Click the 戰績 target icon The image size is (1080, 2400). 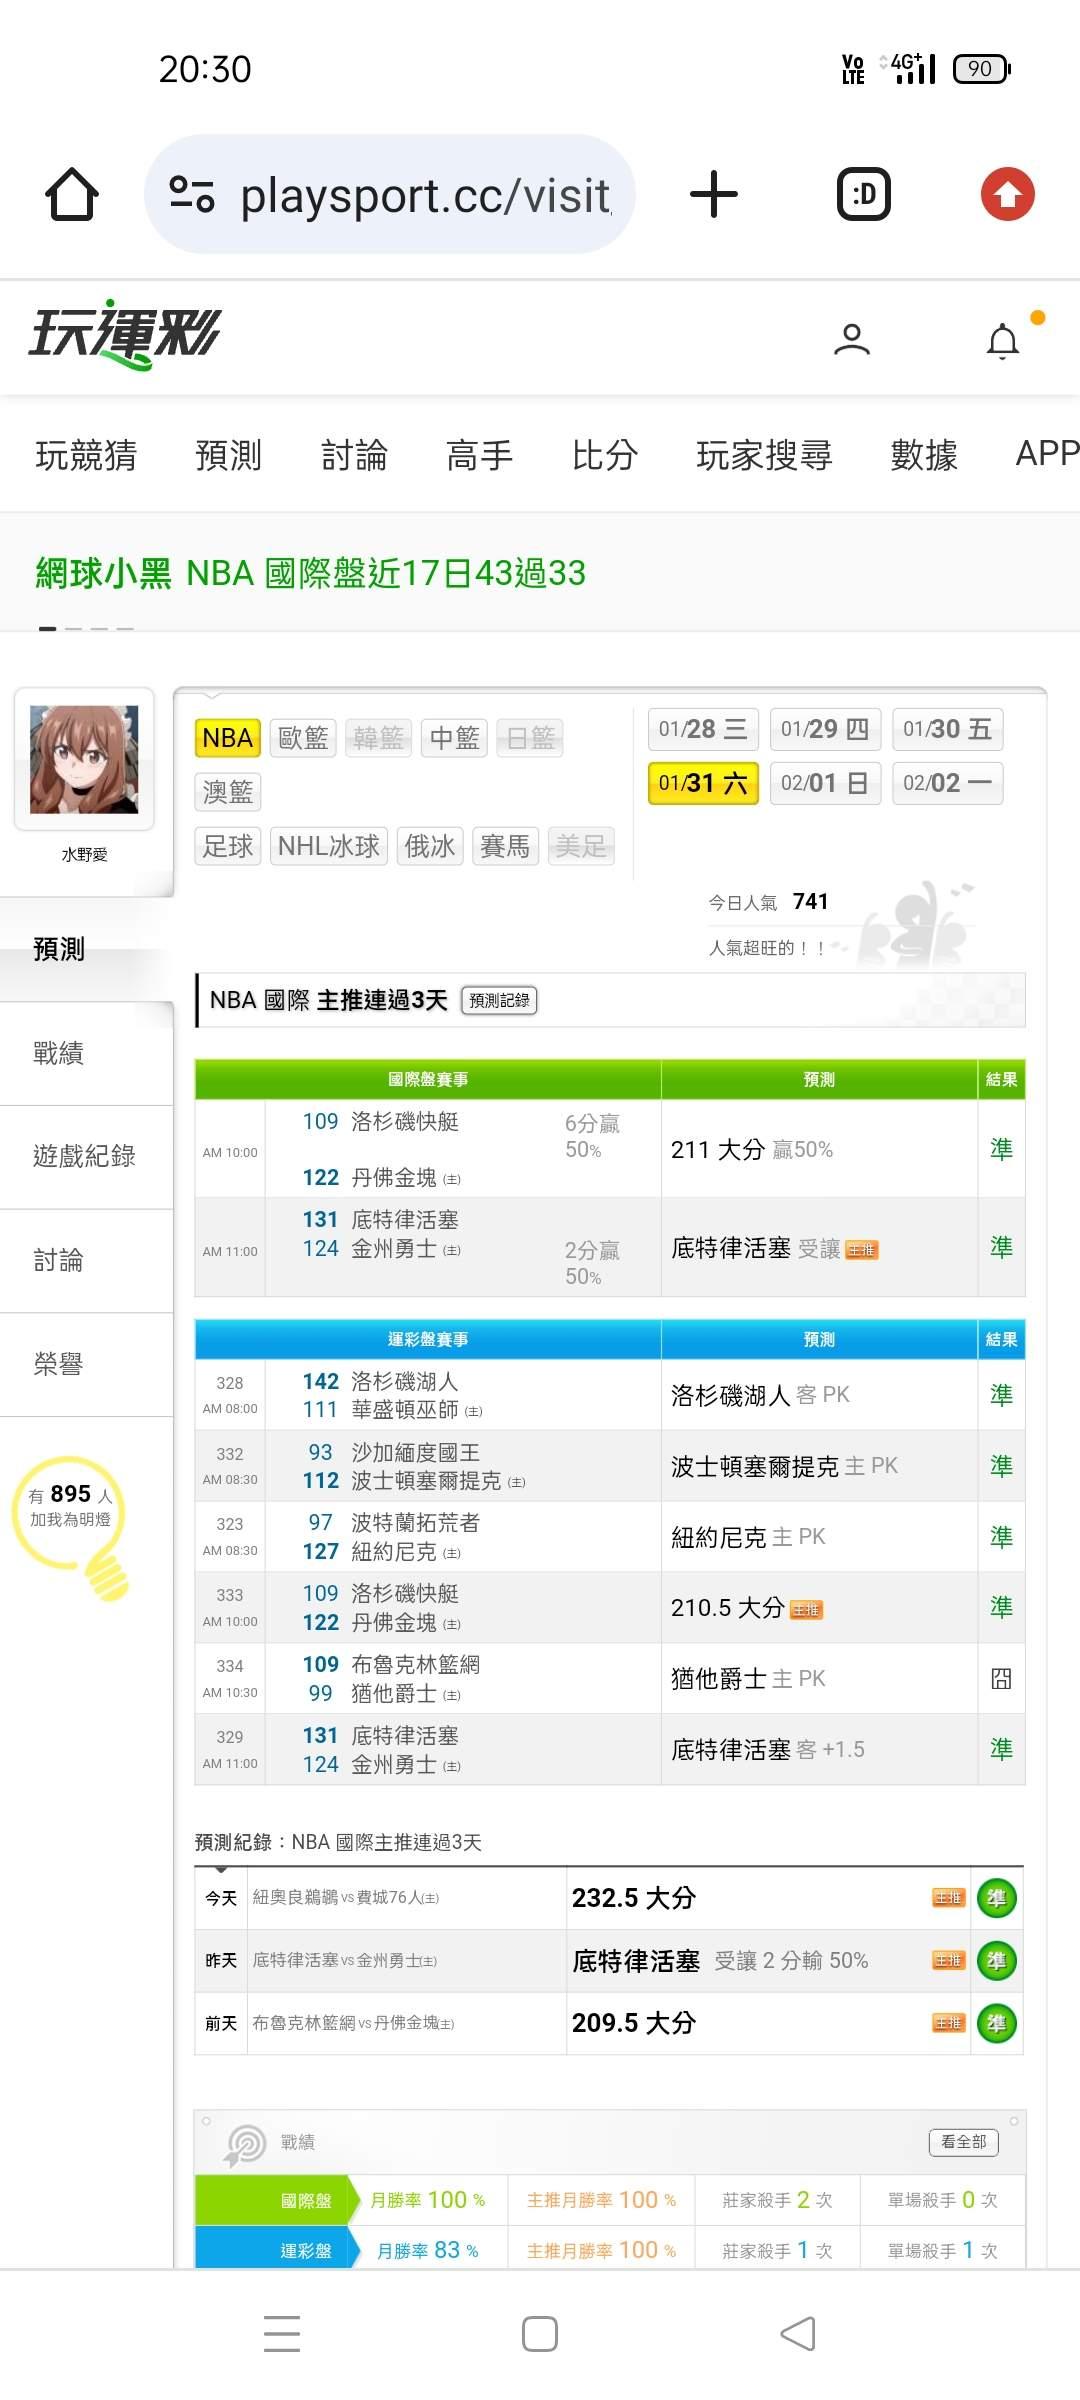point(245,2144)
